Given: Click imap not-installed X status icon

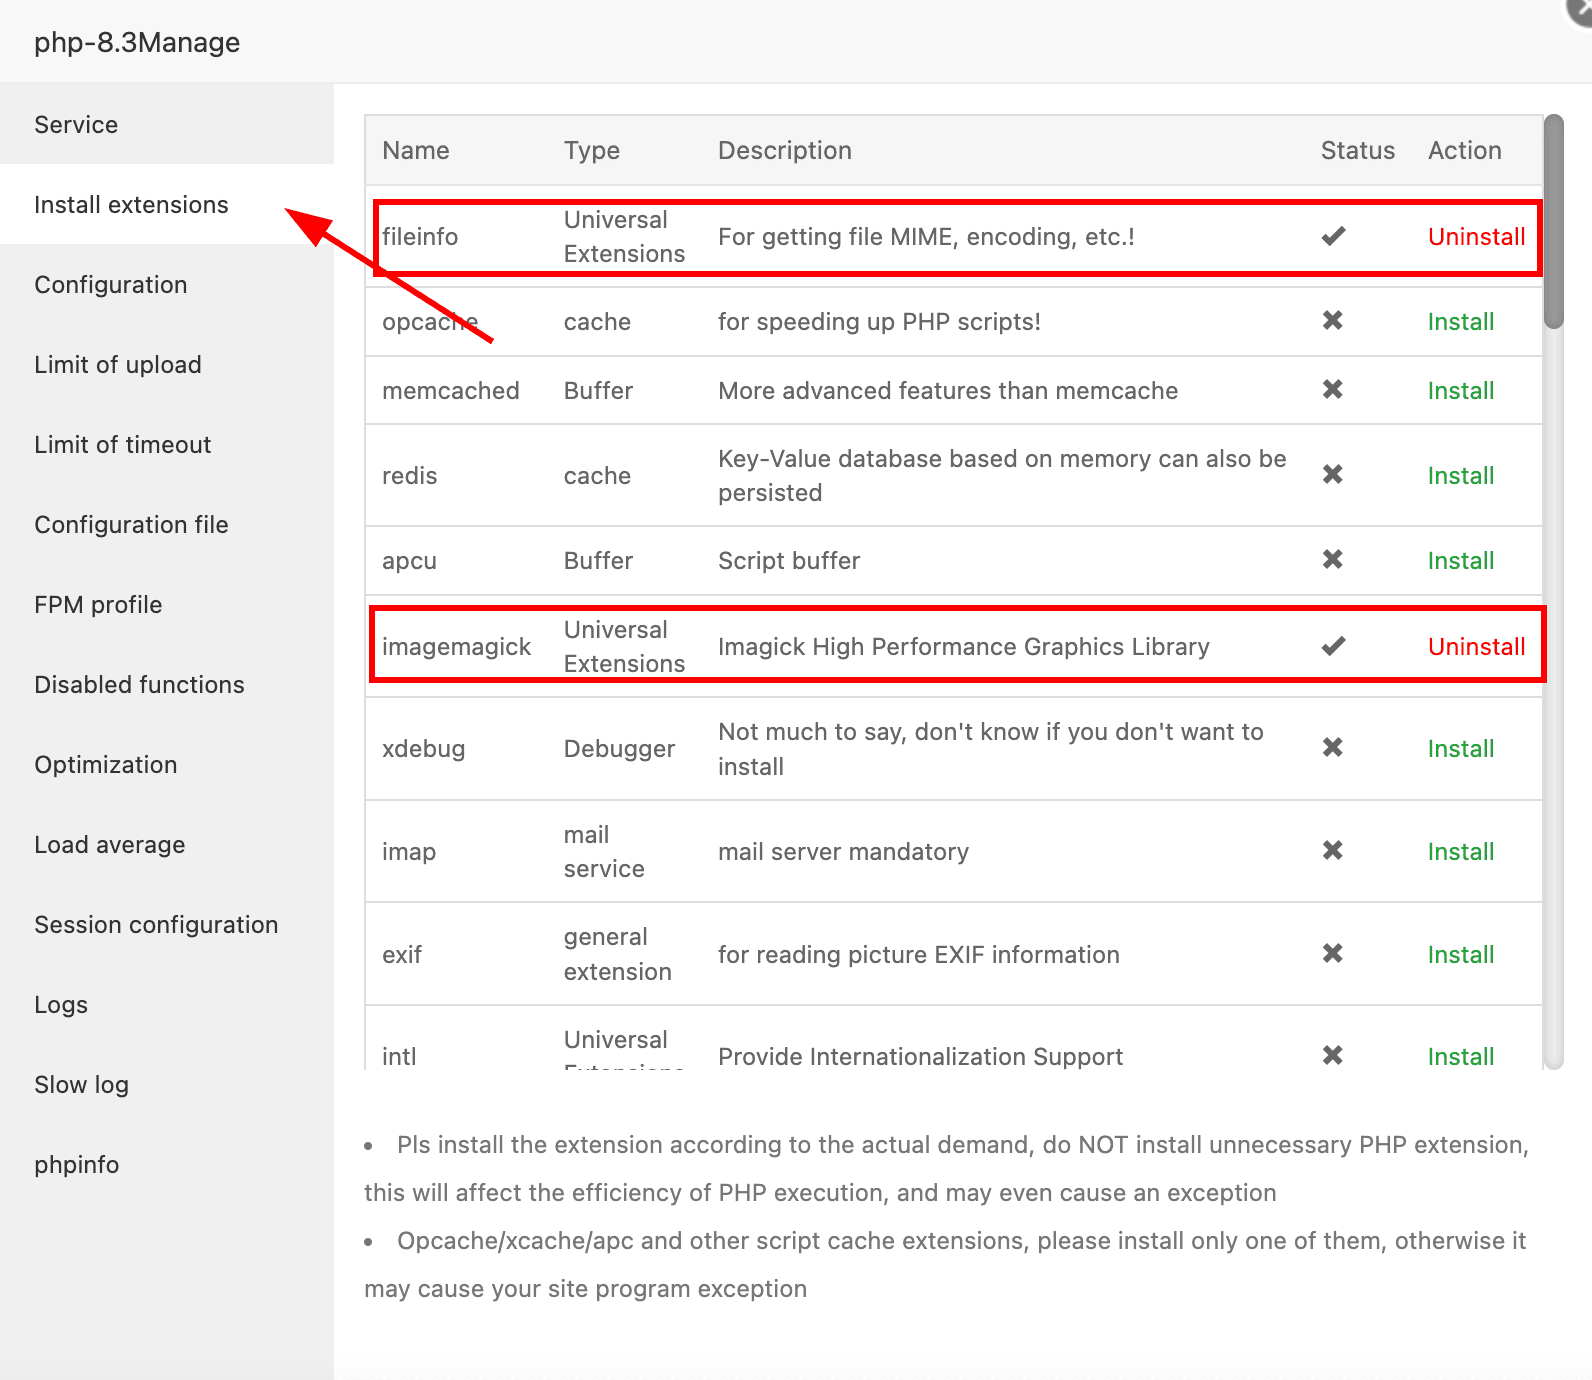Looking at the screenshot, I should pos(1332,850).
